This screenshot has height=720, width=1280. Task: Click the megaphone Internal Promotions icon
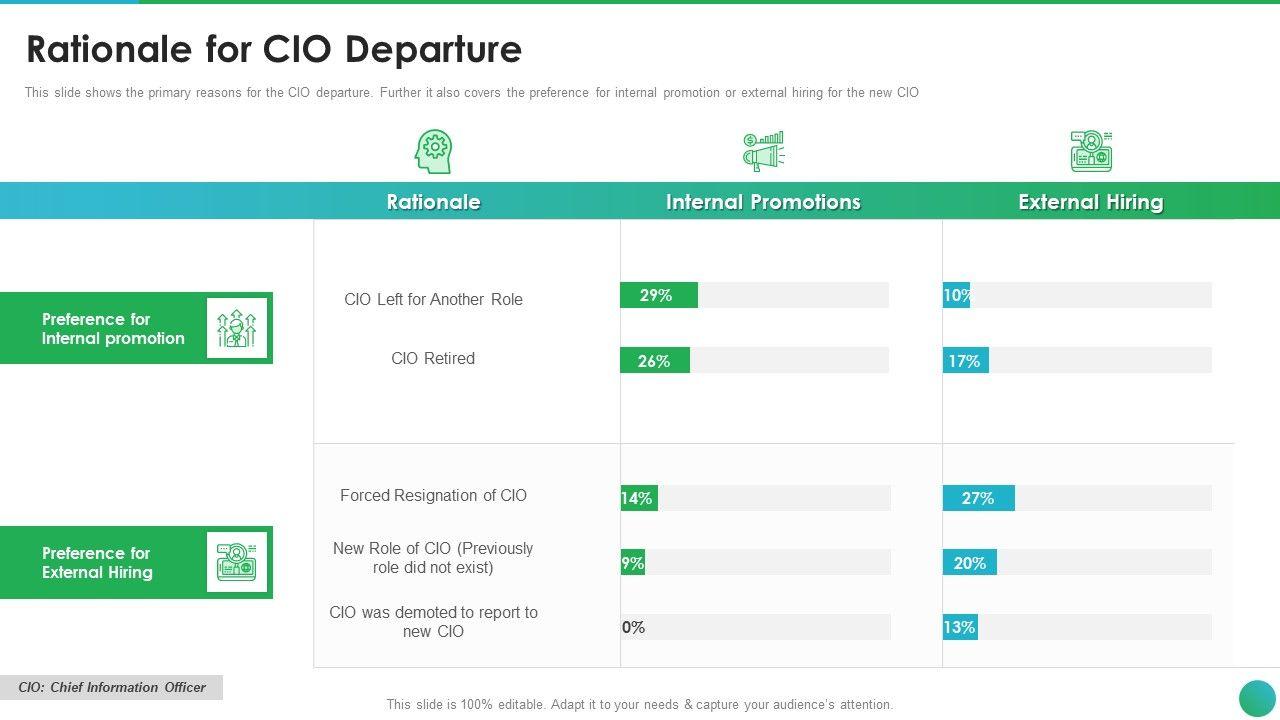point(763,151)
